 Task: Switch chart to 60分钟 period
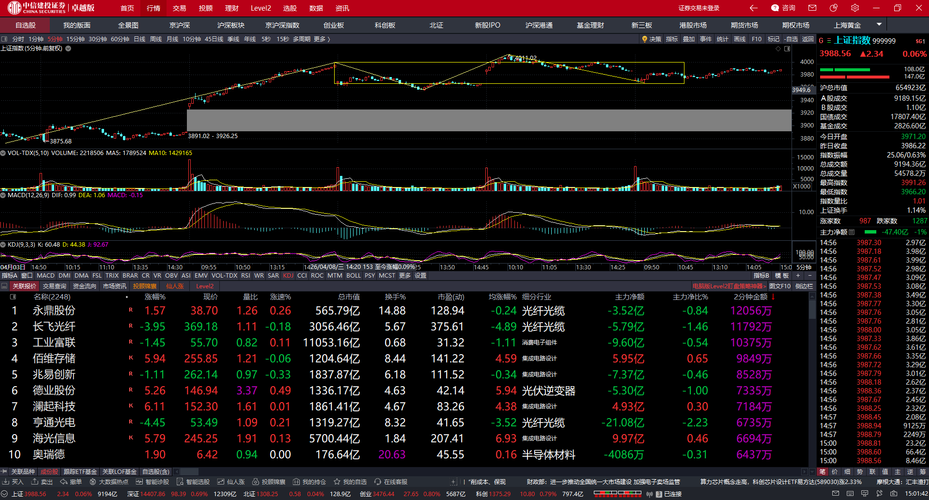120,39
